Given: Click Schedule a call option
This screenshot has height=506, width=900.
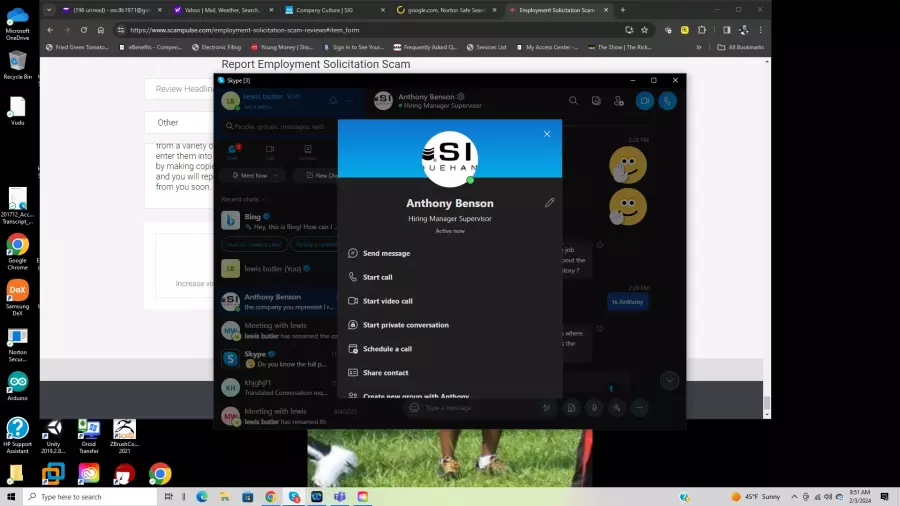Looking at the screenshot, I should (387, 349).
